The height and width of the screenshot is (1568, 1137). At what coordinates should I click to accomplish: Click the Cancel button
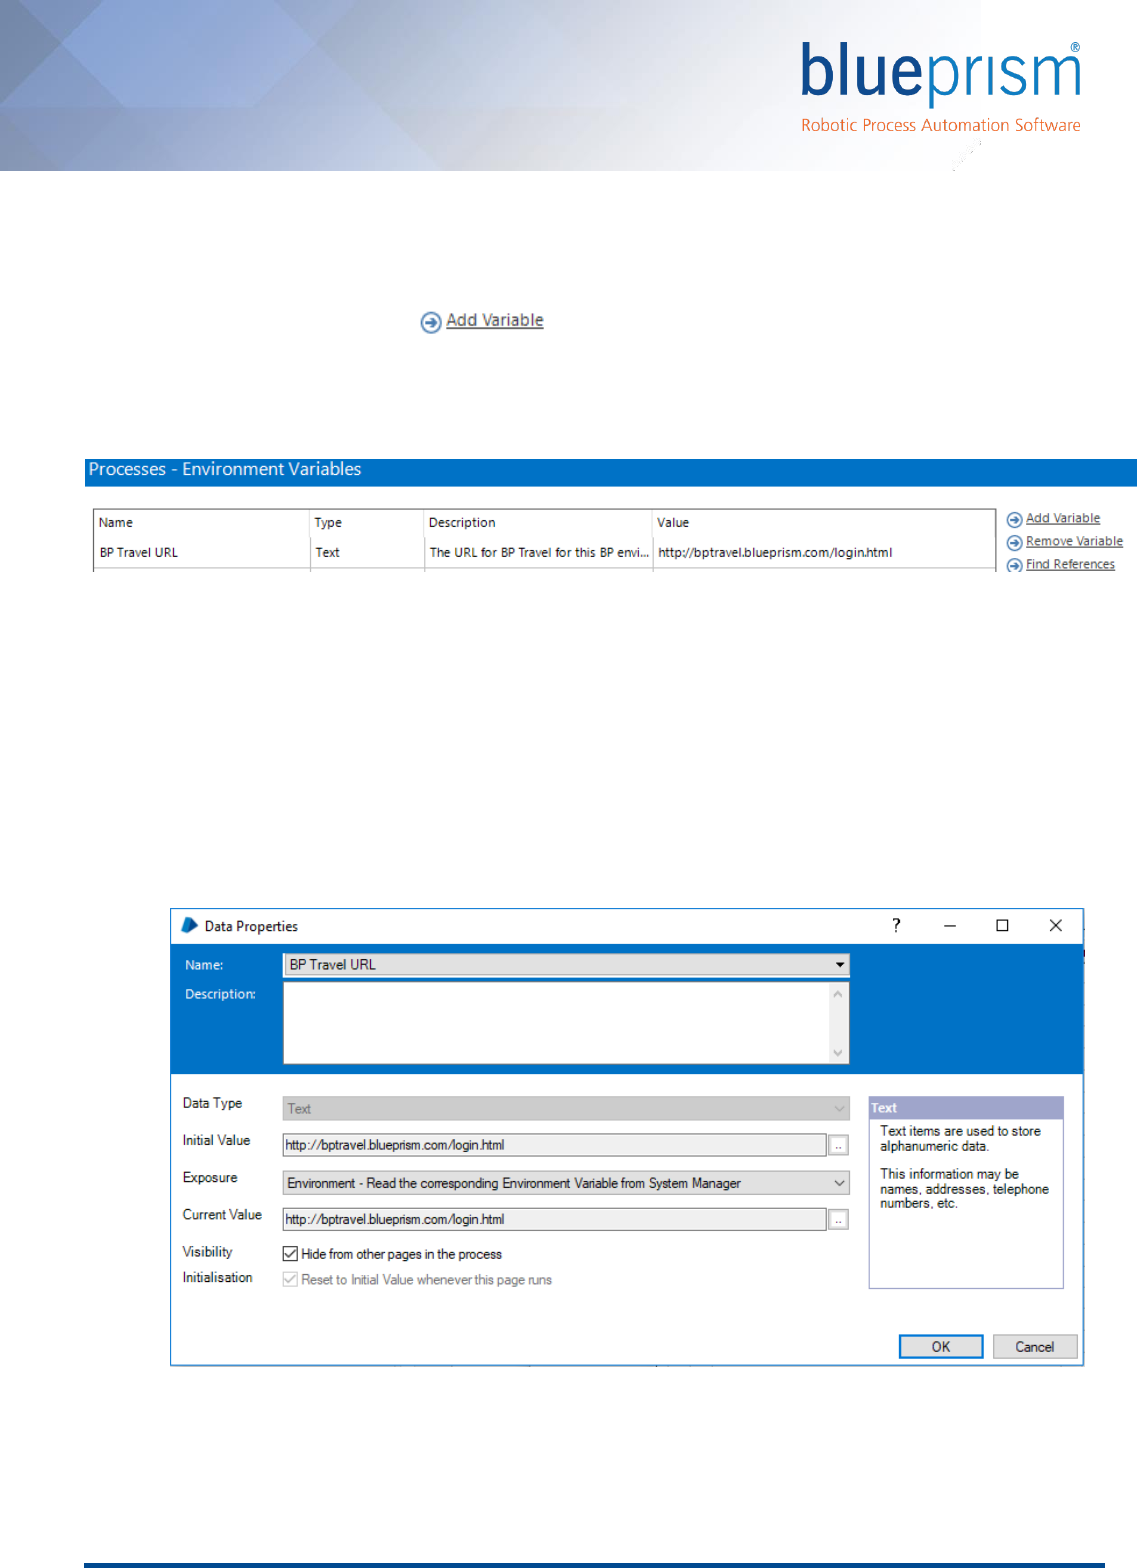coord(1035,1347)
